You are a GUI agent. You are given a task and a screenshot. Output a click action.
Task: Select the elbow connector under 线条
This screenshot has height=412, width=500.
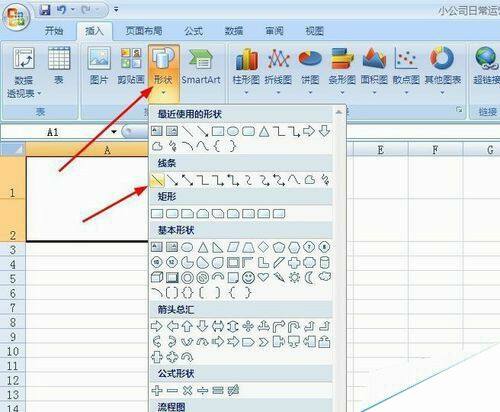pos(203,180)
